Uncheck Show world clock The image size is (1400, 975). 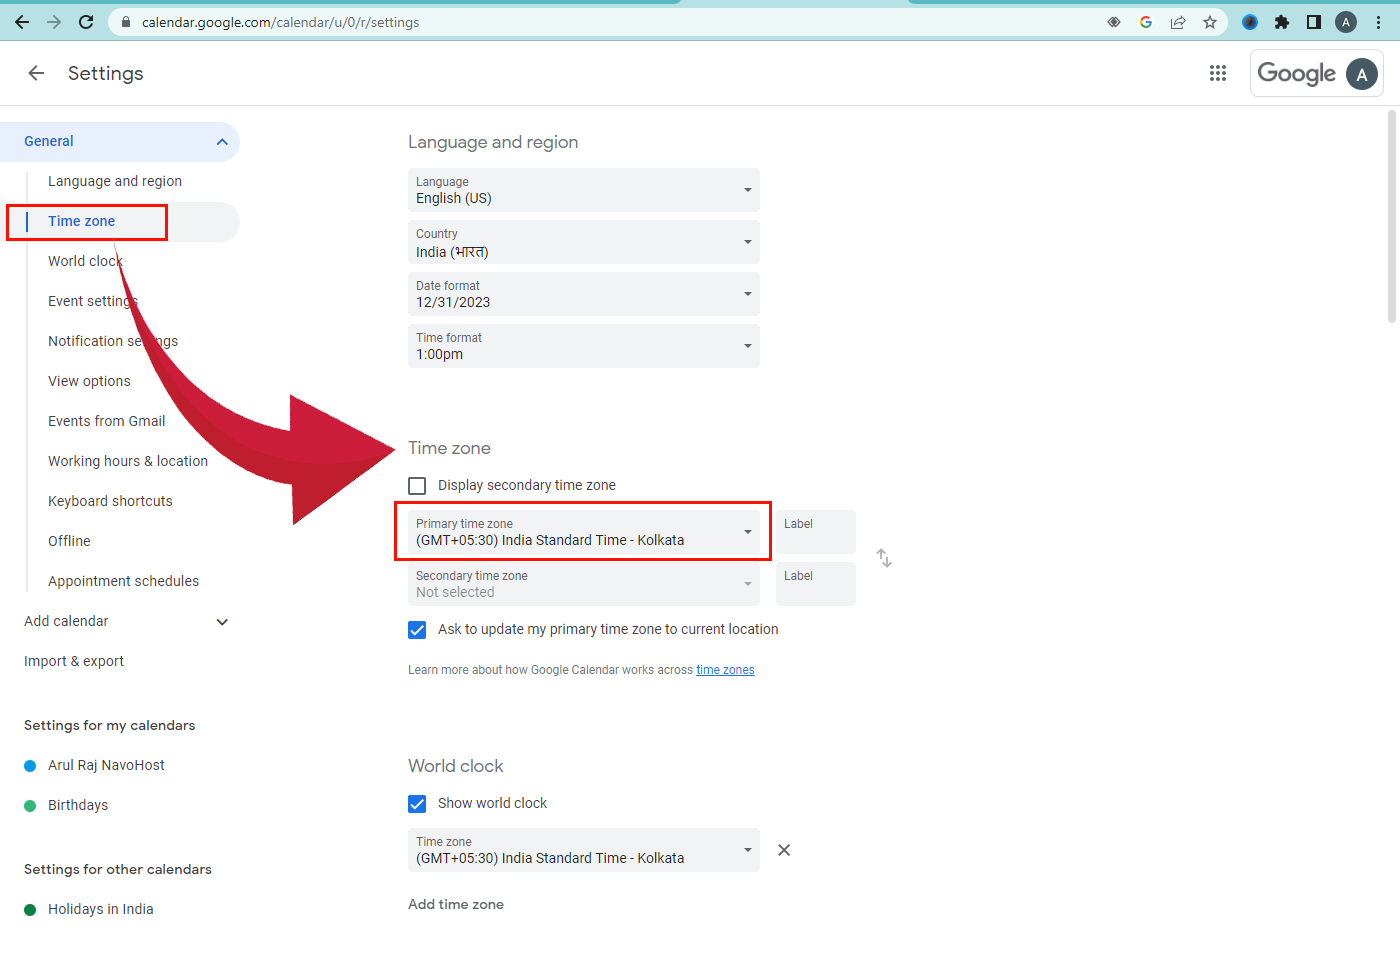click(x=417, y=803)
